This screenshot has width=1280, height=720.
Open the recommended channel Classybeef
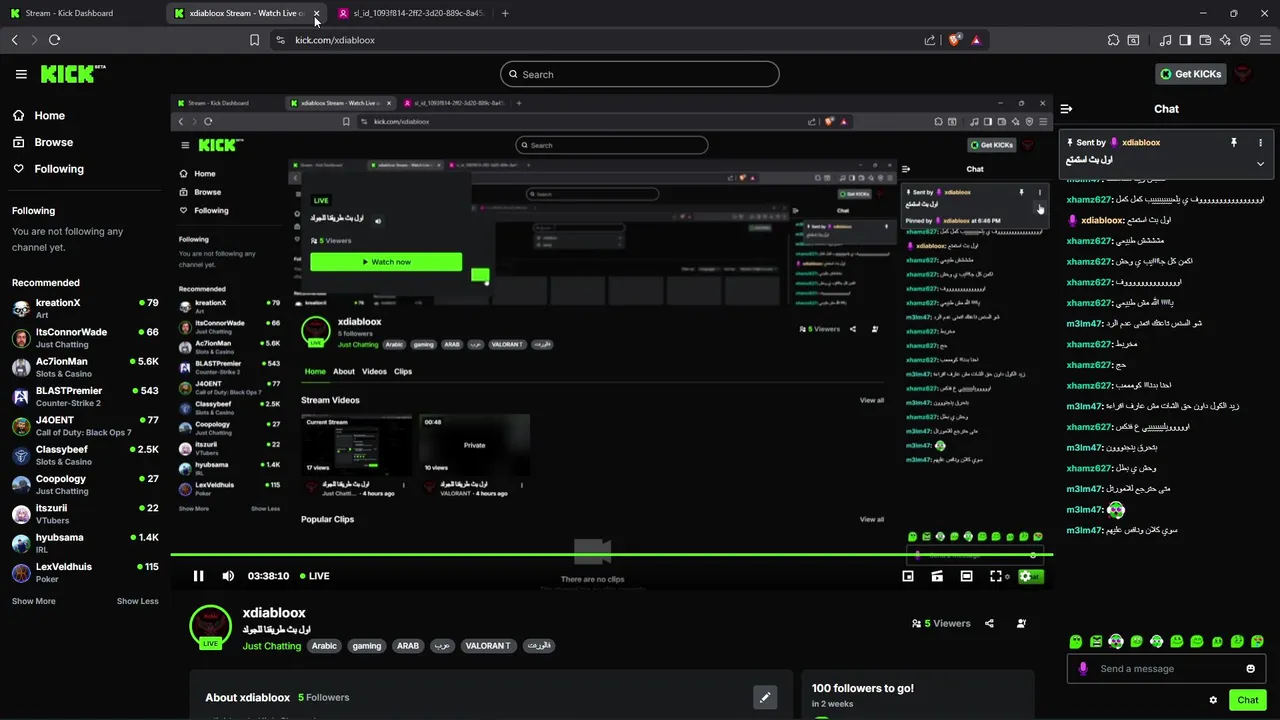[85, 455]
